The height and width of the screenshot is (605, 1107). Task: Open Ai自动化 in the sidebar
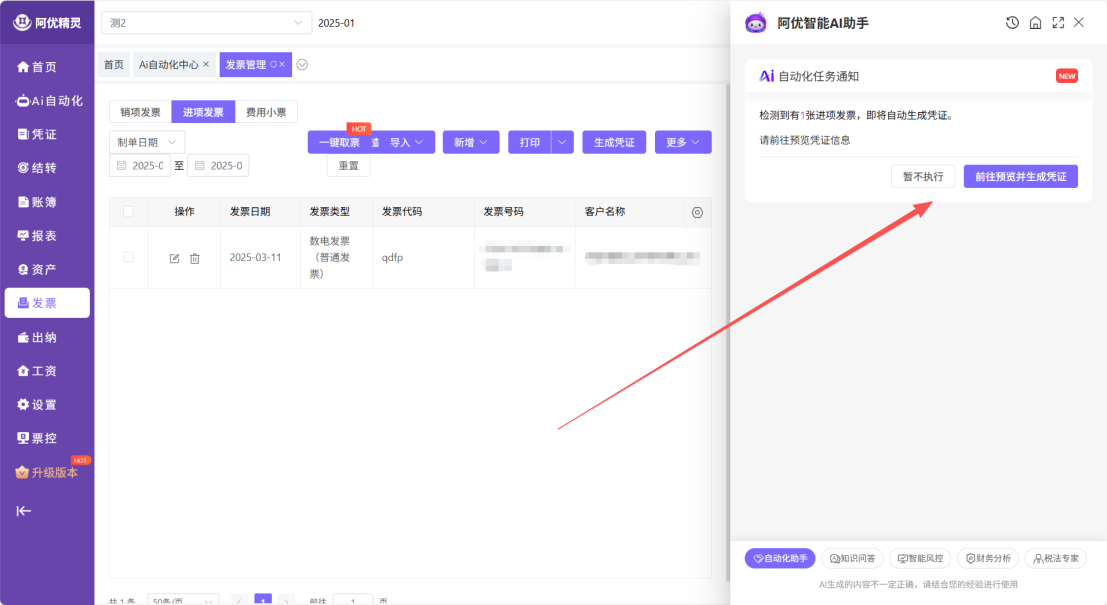pyautogui.click(x=47, y=101)
